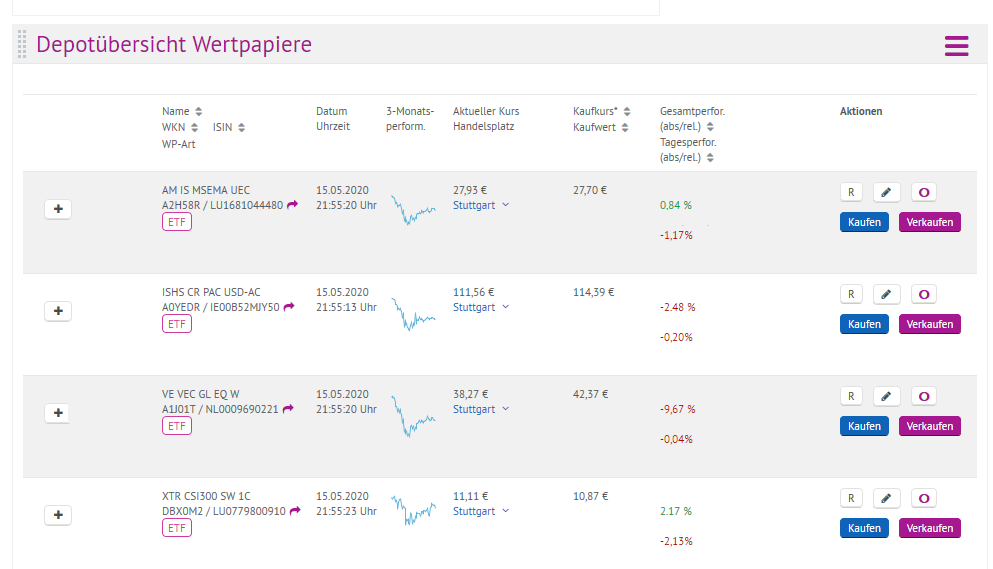
Task: View 3-month performance chart of ISHS CR PAC
Action: [x=413, y=313]
